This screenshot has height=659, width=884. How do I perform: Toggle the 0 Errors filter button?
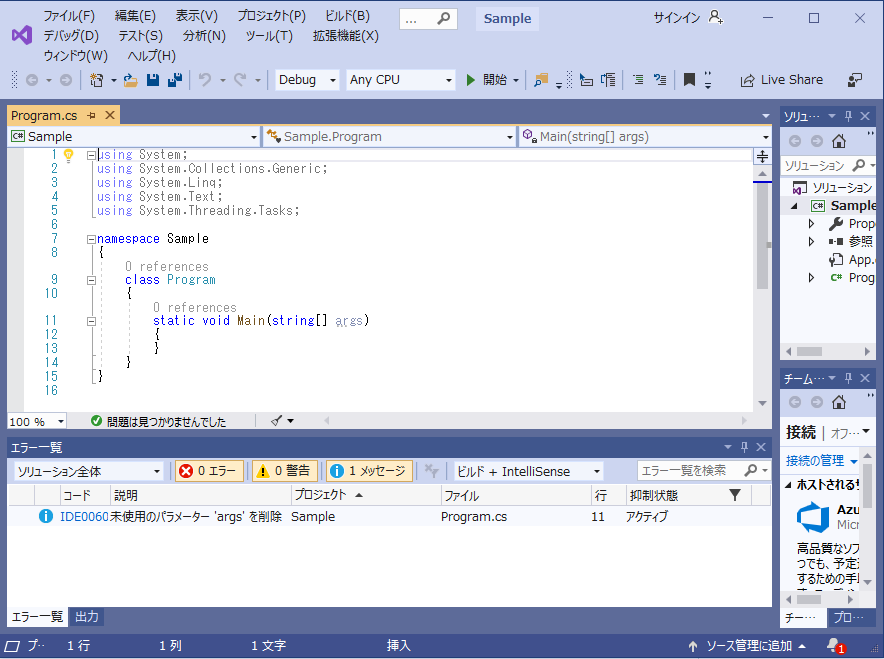210,471
